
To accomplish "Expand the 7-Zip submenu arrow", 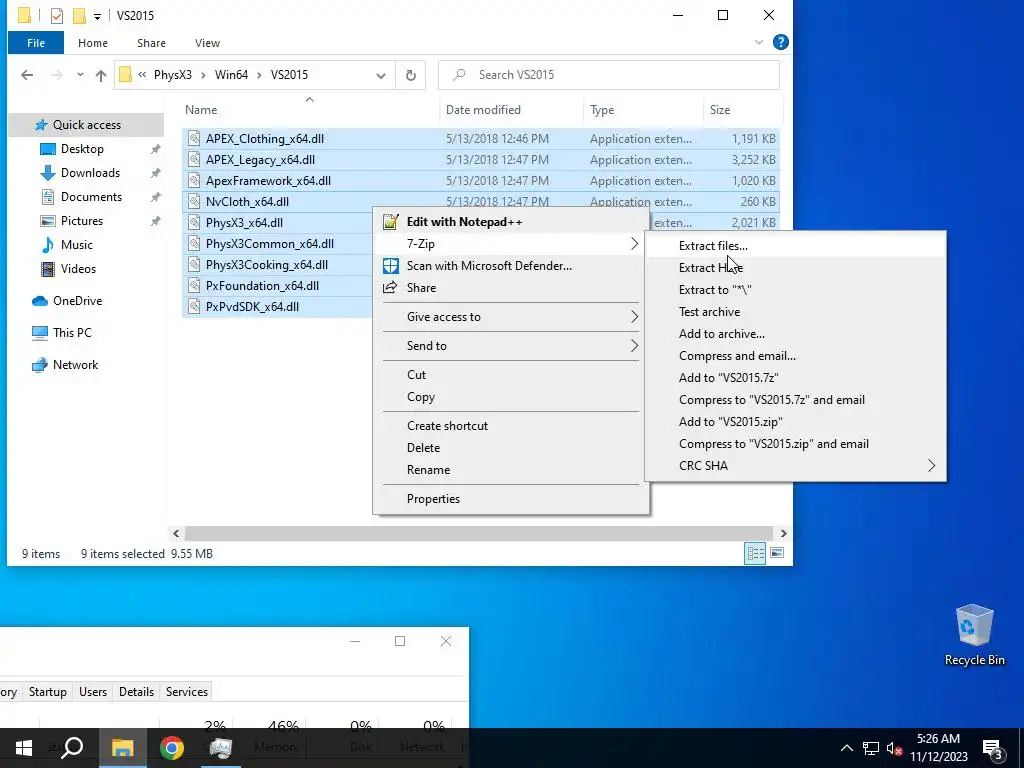I will 634,244.
